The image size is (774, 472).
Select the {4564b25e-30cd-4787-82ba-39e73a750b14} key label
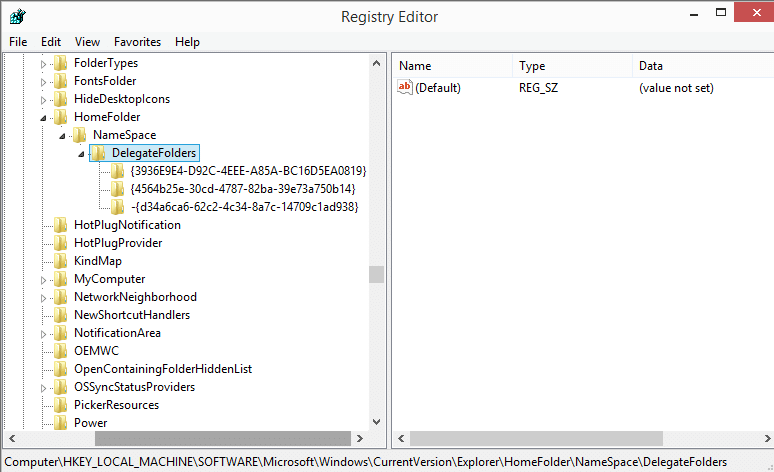point(243,189)
